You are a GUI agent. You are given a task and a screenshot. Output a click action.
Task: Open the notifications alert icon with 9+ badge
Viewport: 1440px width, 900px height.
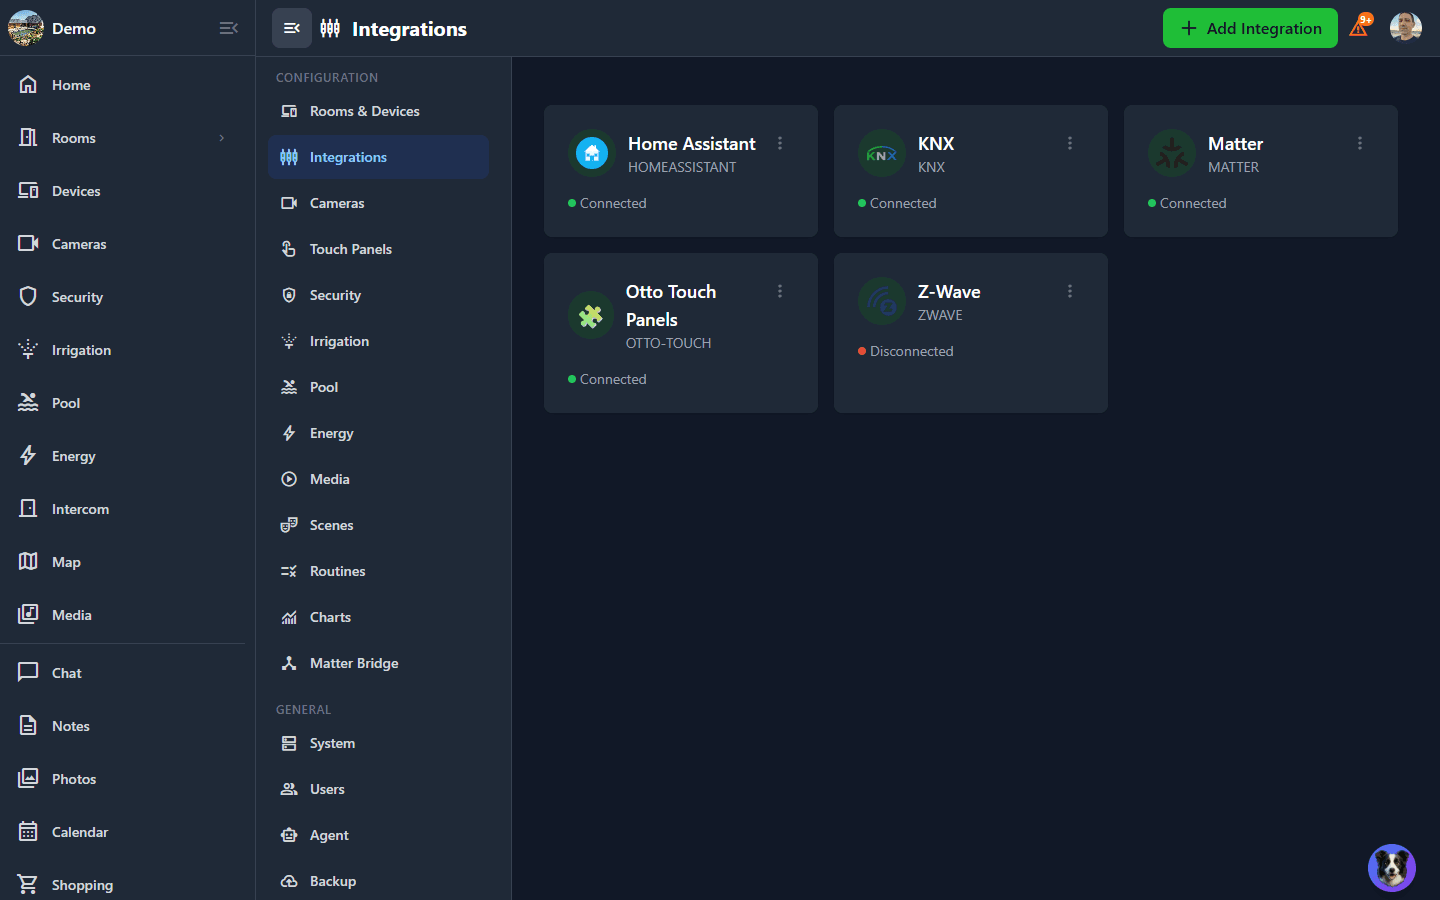(1359, 27)
